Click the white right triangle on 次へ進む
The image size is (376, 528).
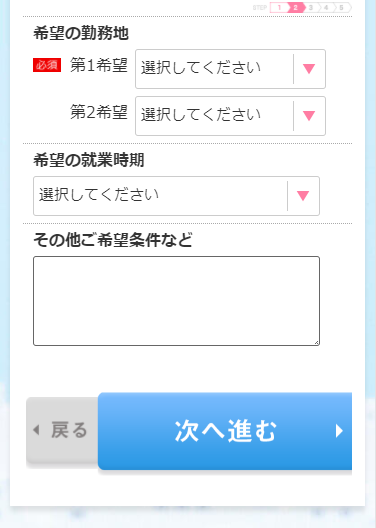click(x=339, y=431)
